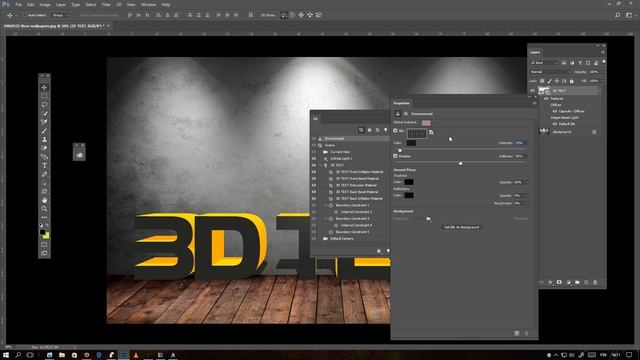Toggle visibility of 3D TEXT Back Bevel Material
640x360 pixels.
click(x=314, y=192)
